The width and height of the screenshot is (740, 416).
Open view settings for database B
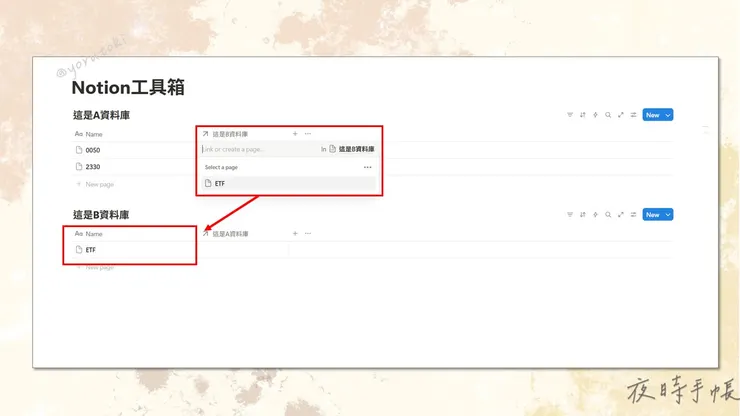coord(633,214)
